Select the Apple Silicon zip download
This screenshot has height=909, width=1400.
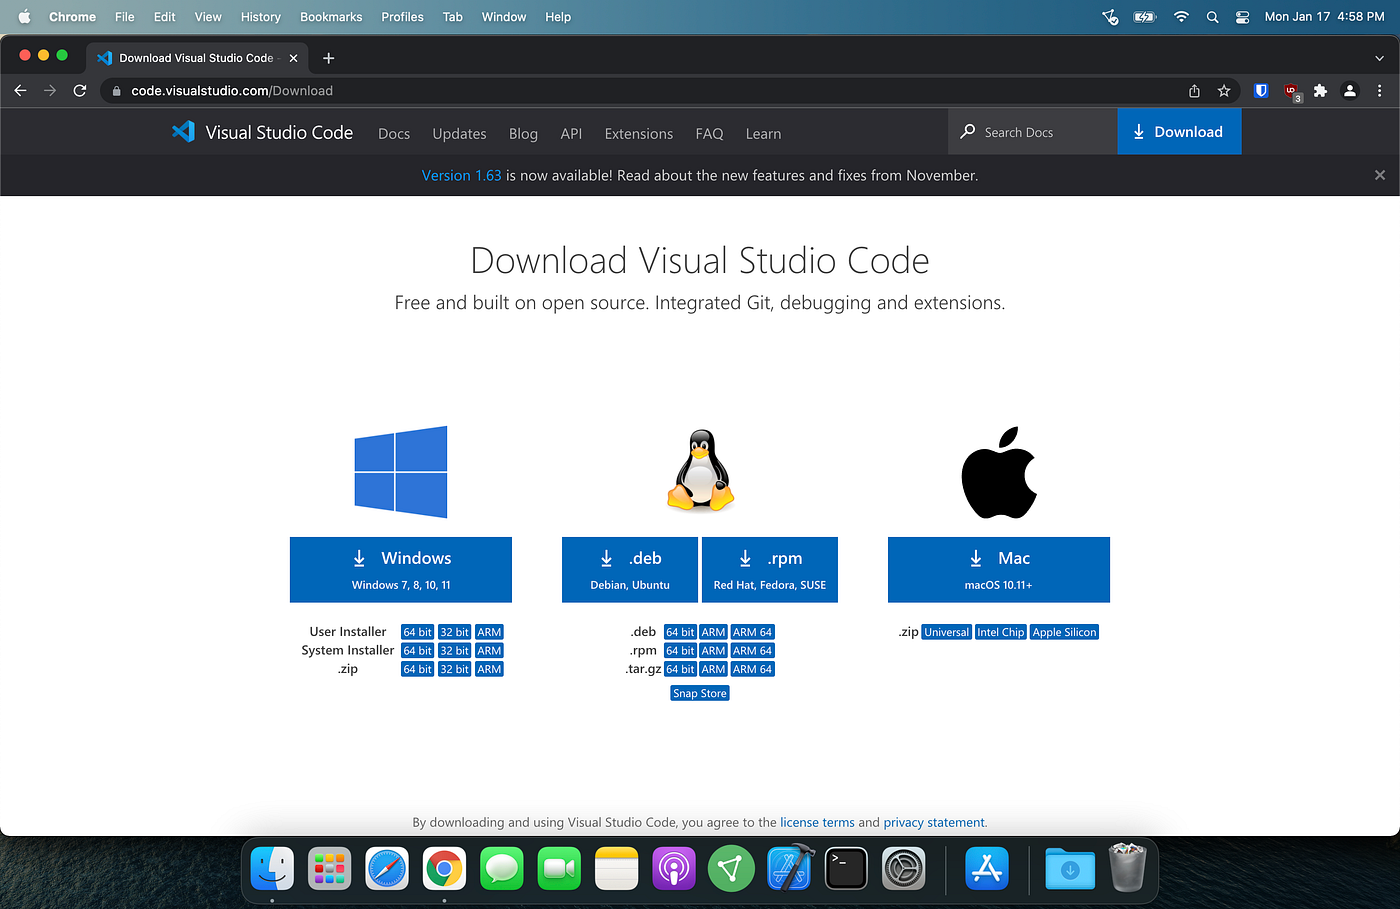[x=1064, y=631]
